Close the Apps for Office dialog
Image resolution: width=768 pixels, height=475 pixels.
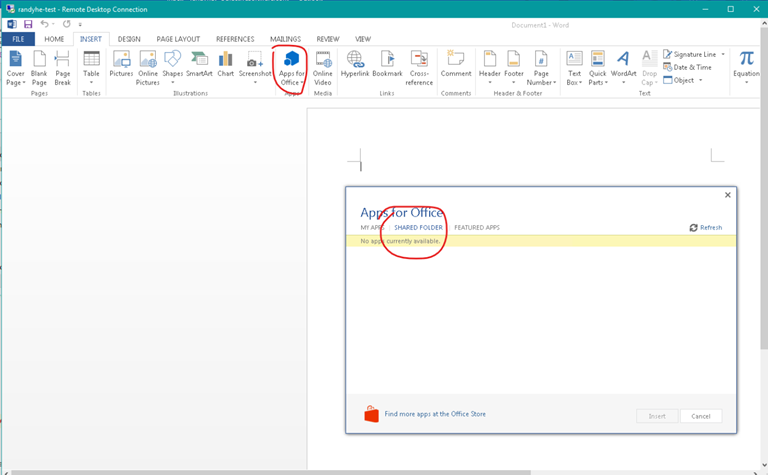point(728,195)
